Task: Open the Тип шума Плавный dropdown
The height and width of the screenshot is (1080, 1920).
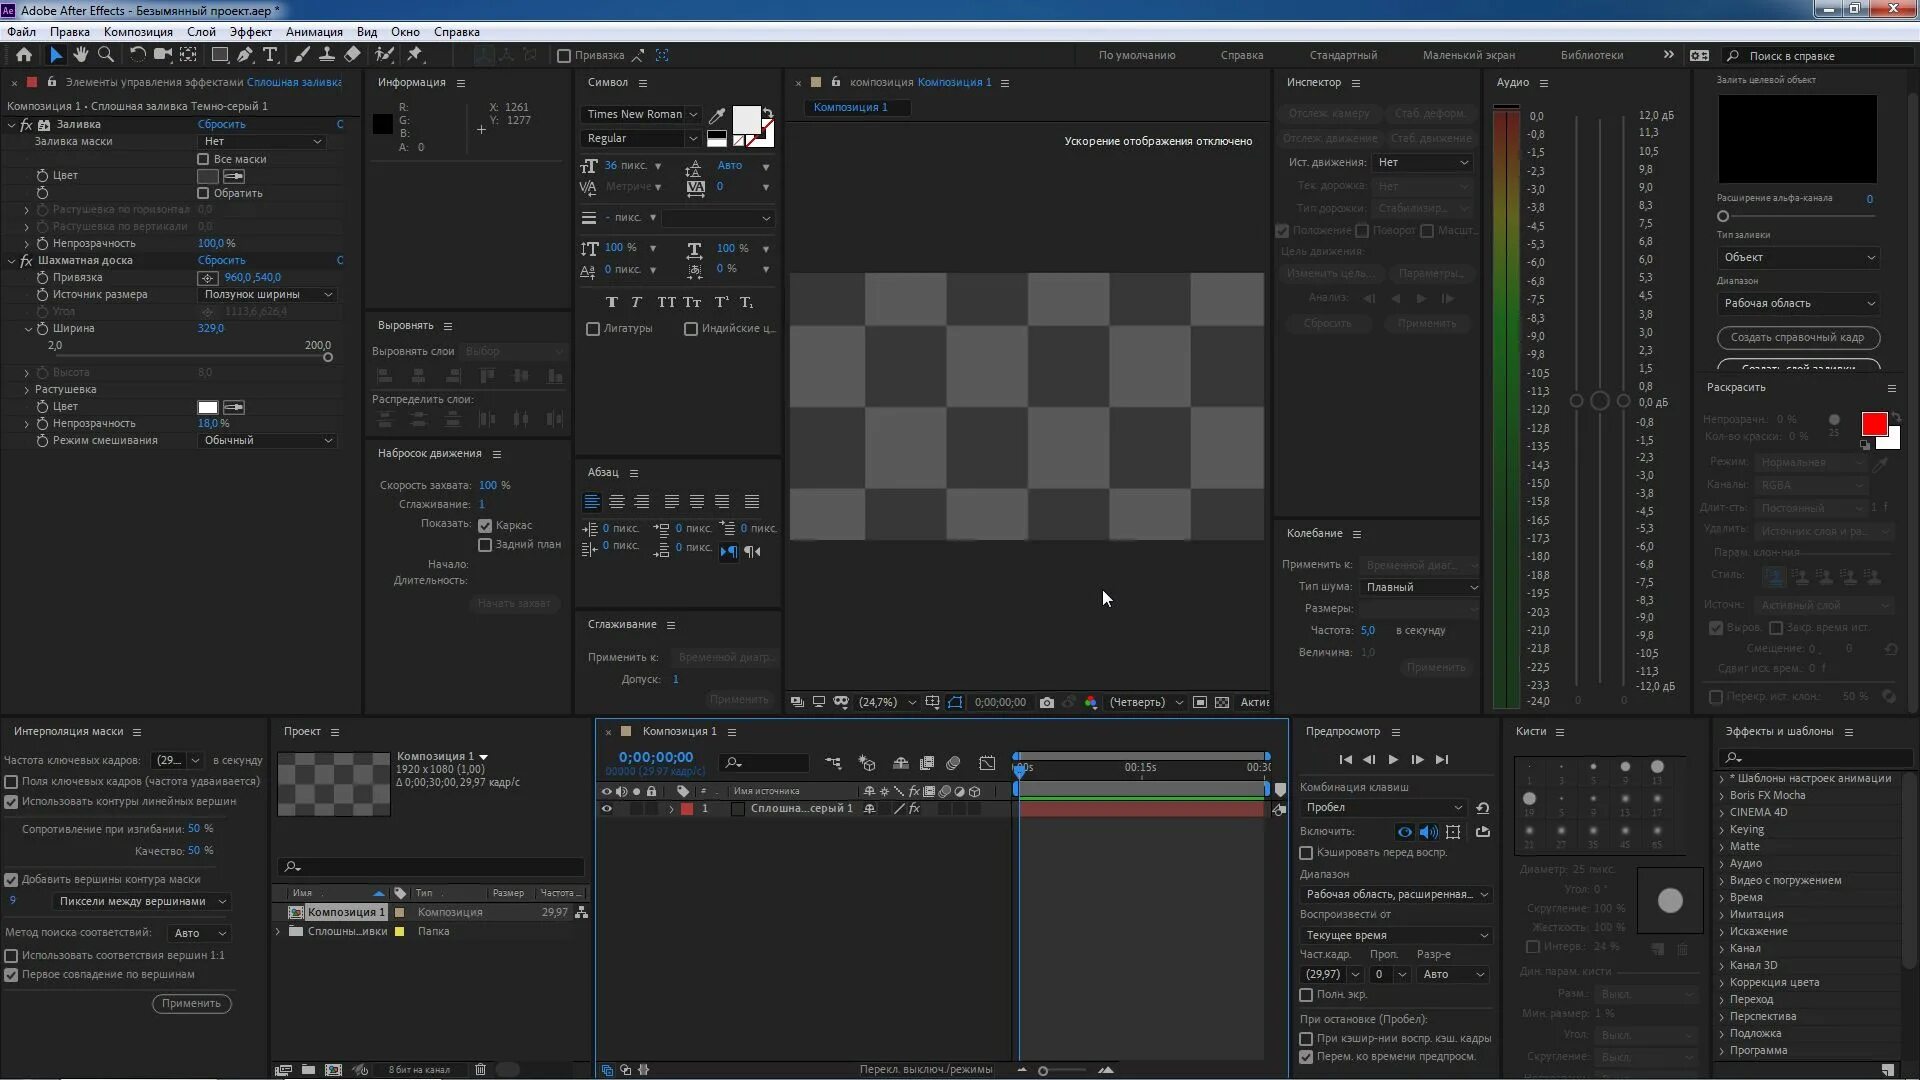Action: (1419, 587)
